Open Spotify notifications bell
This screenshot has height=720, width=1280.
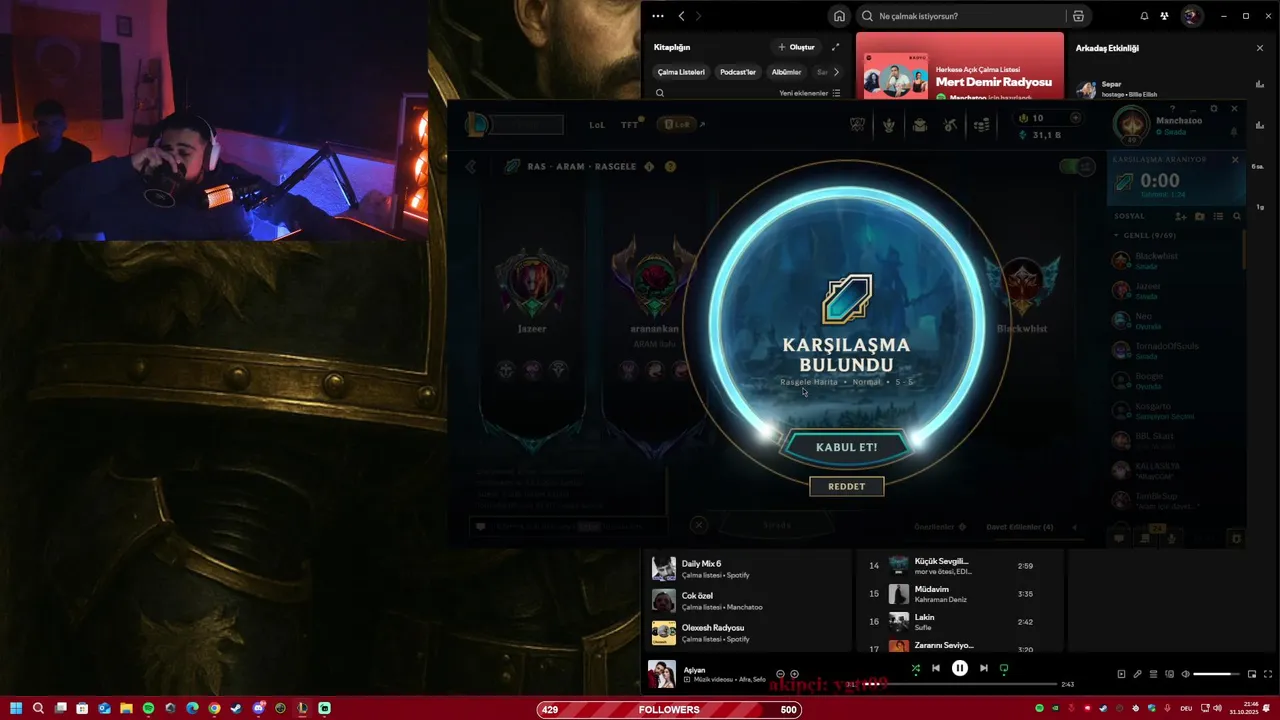(1144, 16)
